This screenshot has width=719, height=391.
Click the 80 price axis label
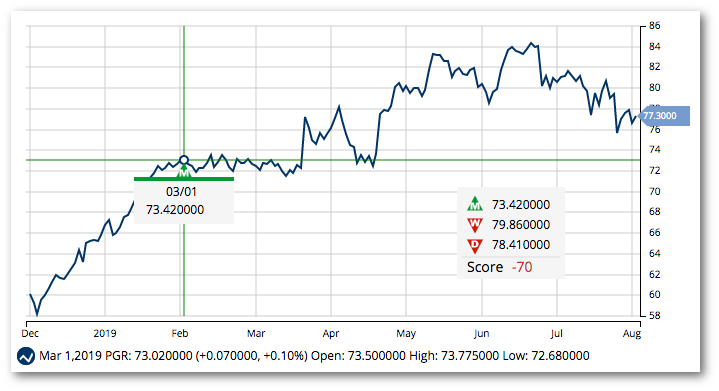click(655, 88)
